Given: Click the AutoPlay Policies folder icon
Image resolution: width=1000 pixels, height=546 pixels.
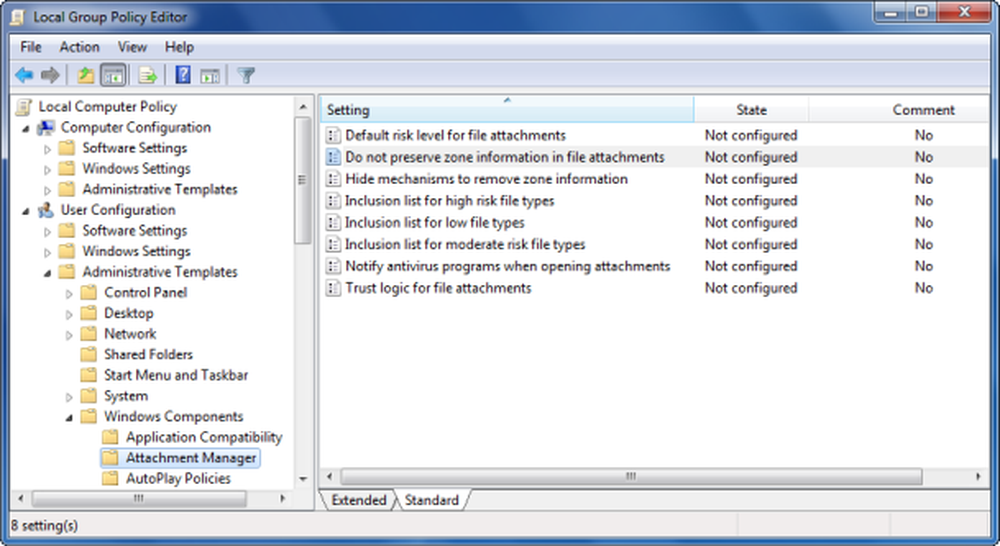Looking at the screenshot, I should click(x=110, y=478).
